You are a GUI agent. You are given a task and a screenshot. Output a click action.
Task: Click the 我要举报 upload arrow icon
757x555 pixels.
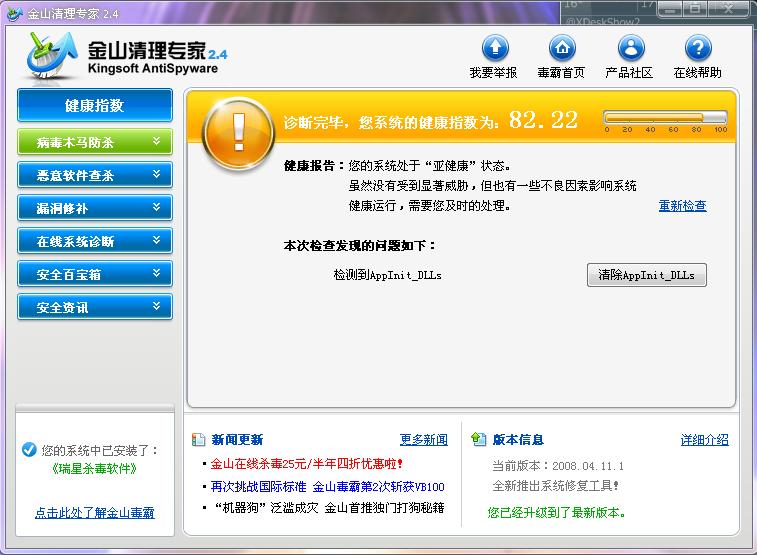[x=495, y=48]
